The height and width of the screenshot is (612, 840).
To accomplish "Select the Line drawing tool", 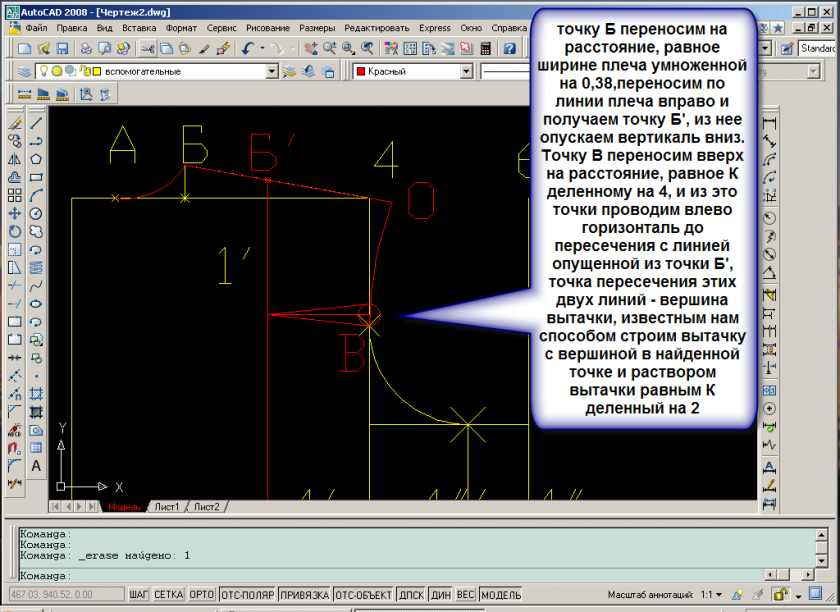I will pyautogui.click(x=36, y=123).
